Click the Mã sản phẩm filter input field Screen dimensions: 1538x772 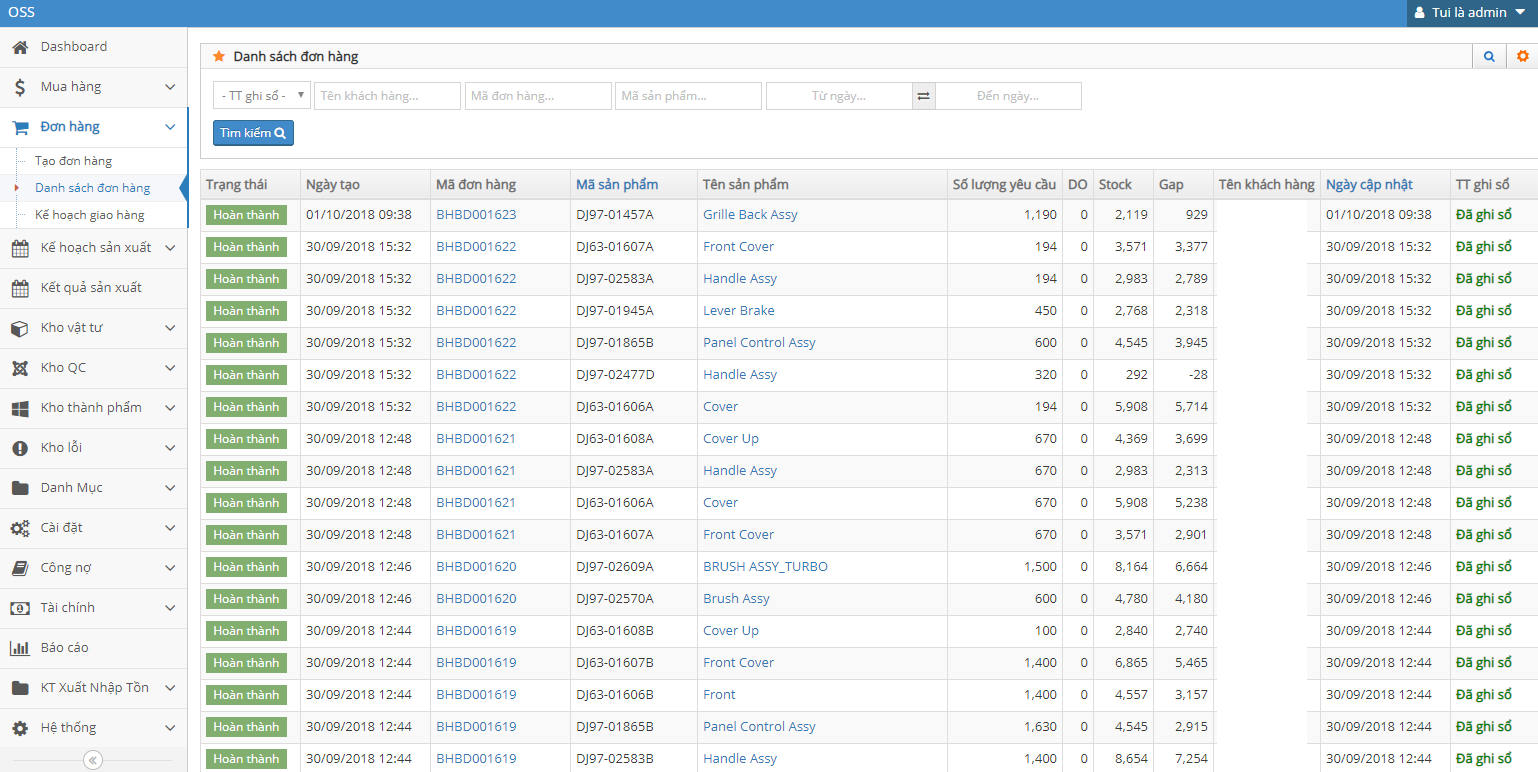pyautogui.click(x=688, y=96)
